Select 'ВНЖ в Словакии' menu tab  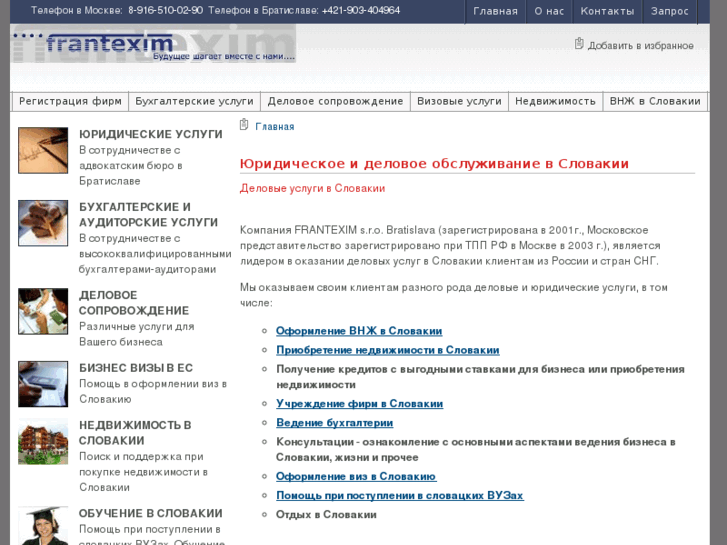[x=655, y=101]
